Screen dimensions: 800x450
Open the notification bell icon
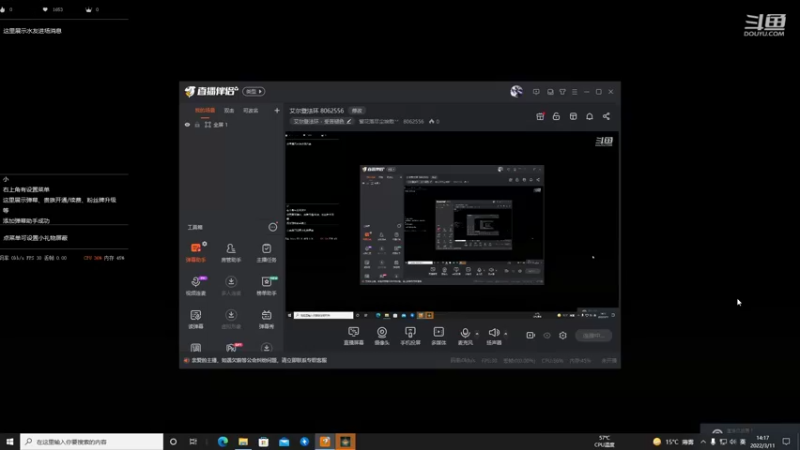click(589, 116)
